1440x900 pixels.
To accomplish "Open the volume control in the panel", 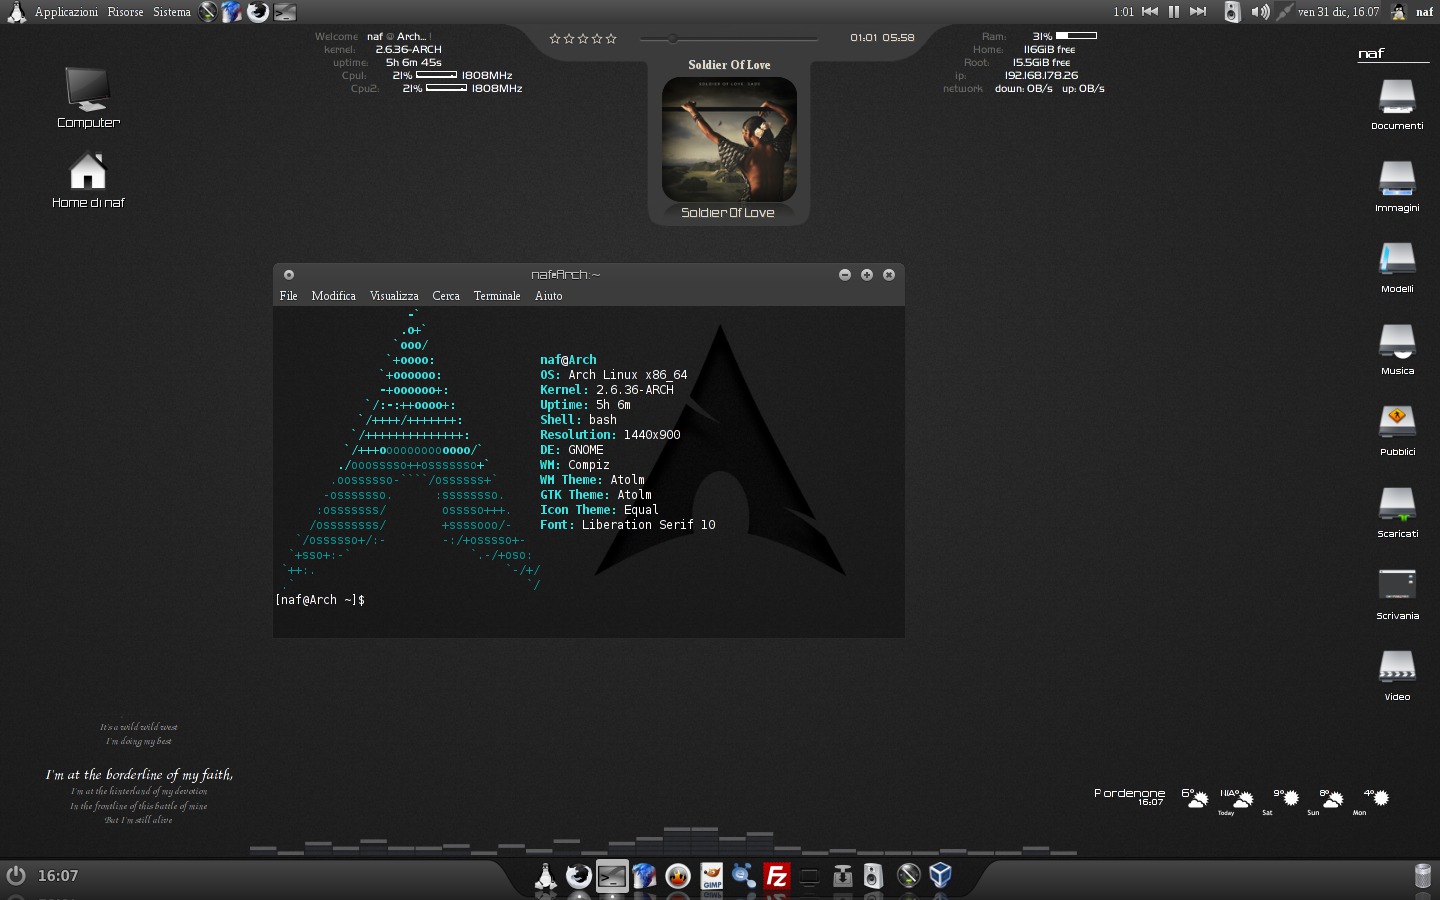I will [x=1260, y=12].
